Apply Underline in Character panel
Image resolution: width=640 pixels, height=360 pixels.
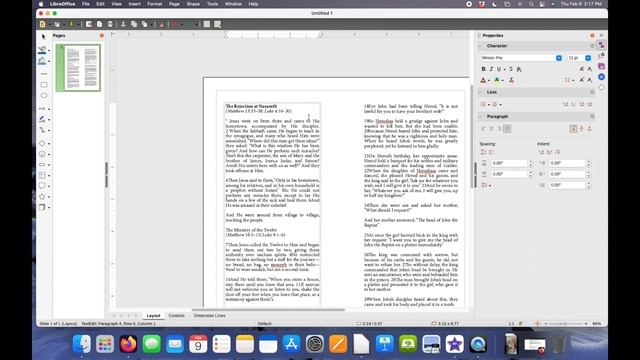(x=498, y=69)
